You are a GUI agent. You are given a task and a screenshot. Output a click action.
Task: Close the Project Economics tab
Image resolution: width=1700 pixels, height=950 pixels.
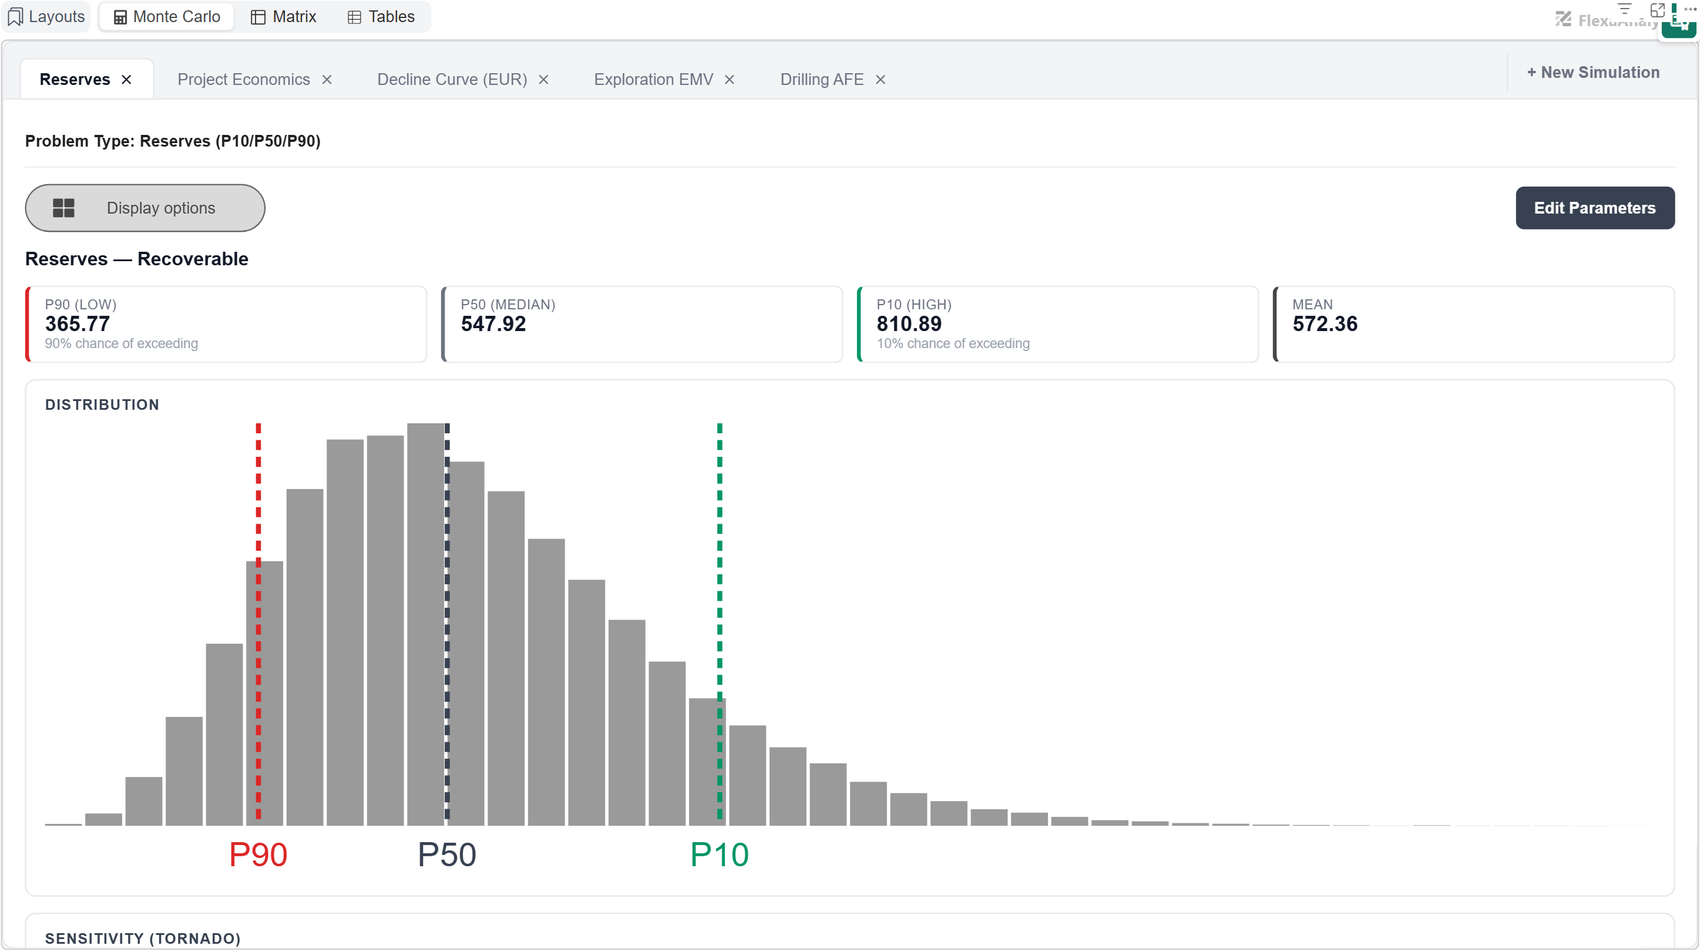(327, 80)
